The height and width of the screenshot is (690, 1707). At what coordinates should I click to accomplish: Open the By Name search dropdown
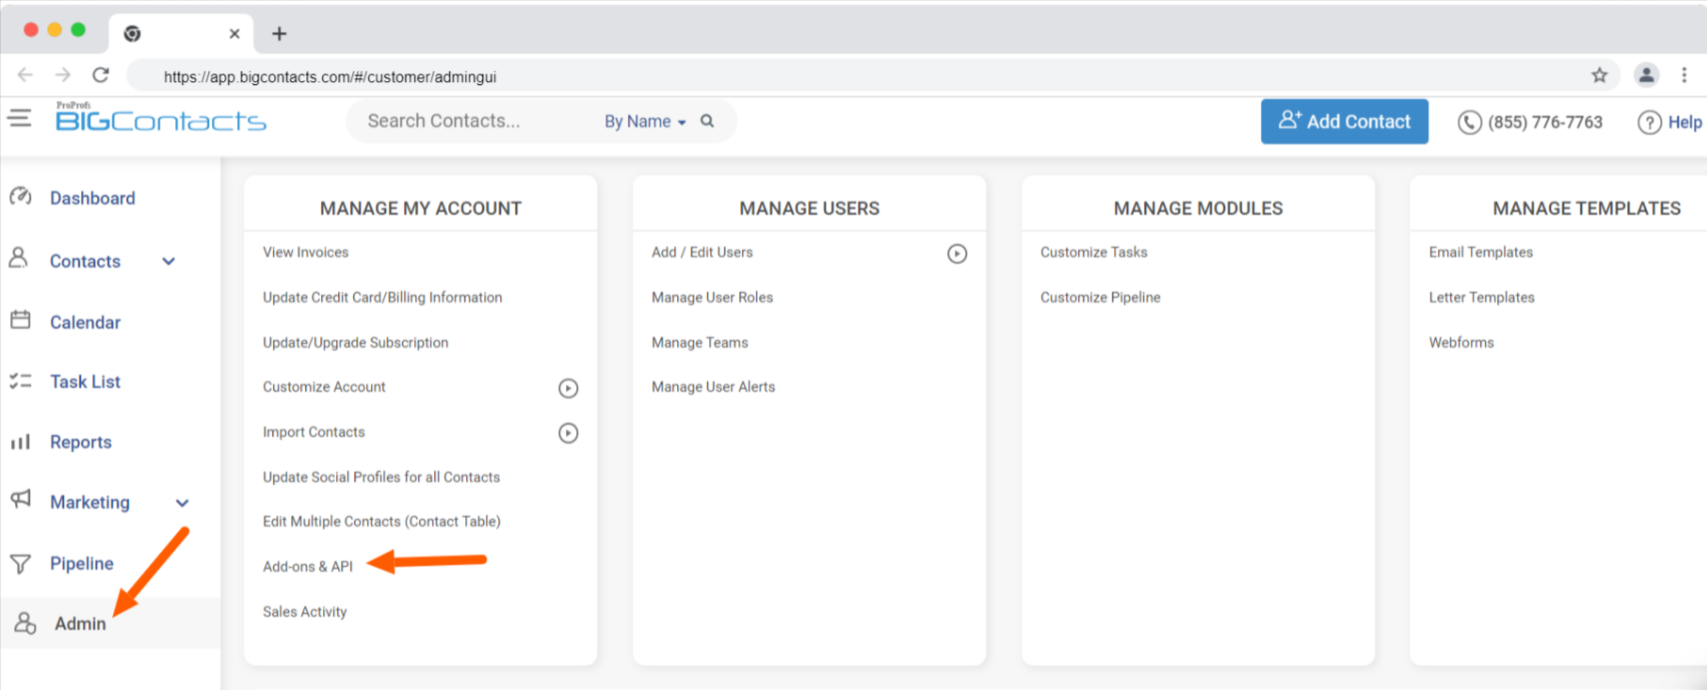tap(645, 121)
